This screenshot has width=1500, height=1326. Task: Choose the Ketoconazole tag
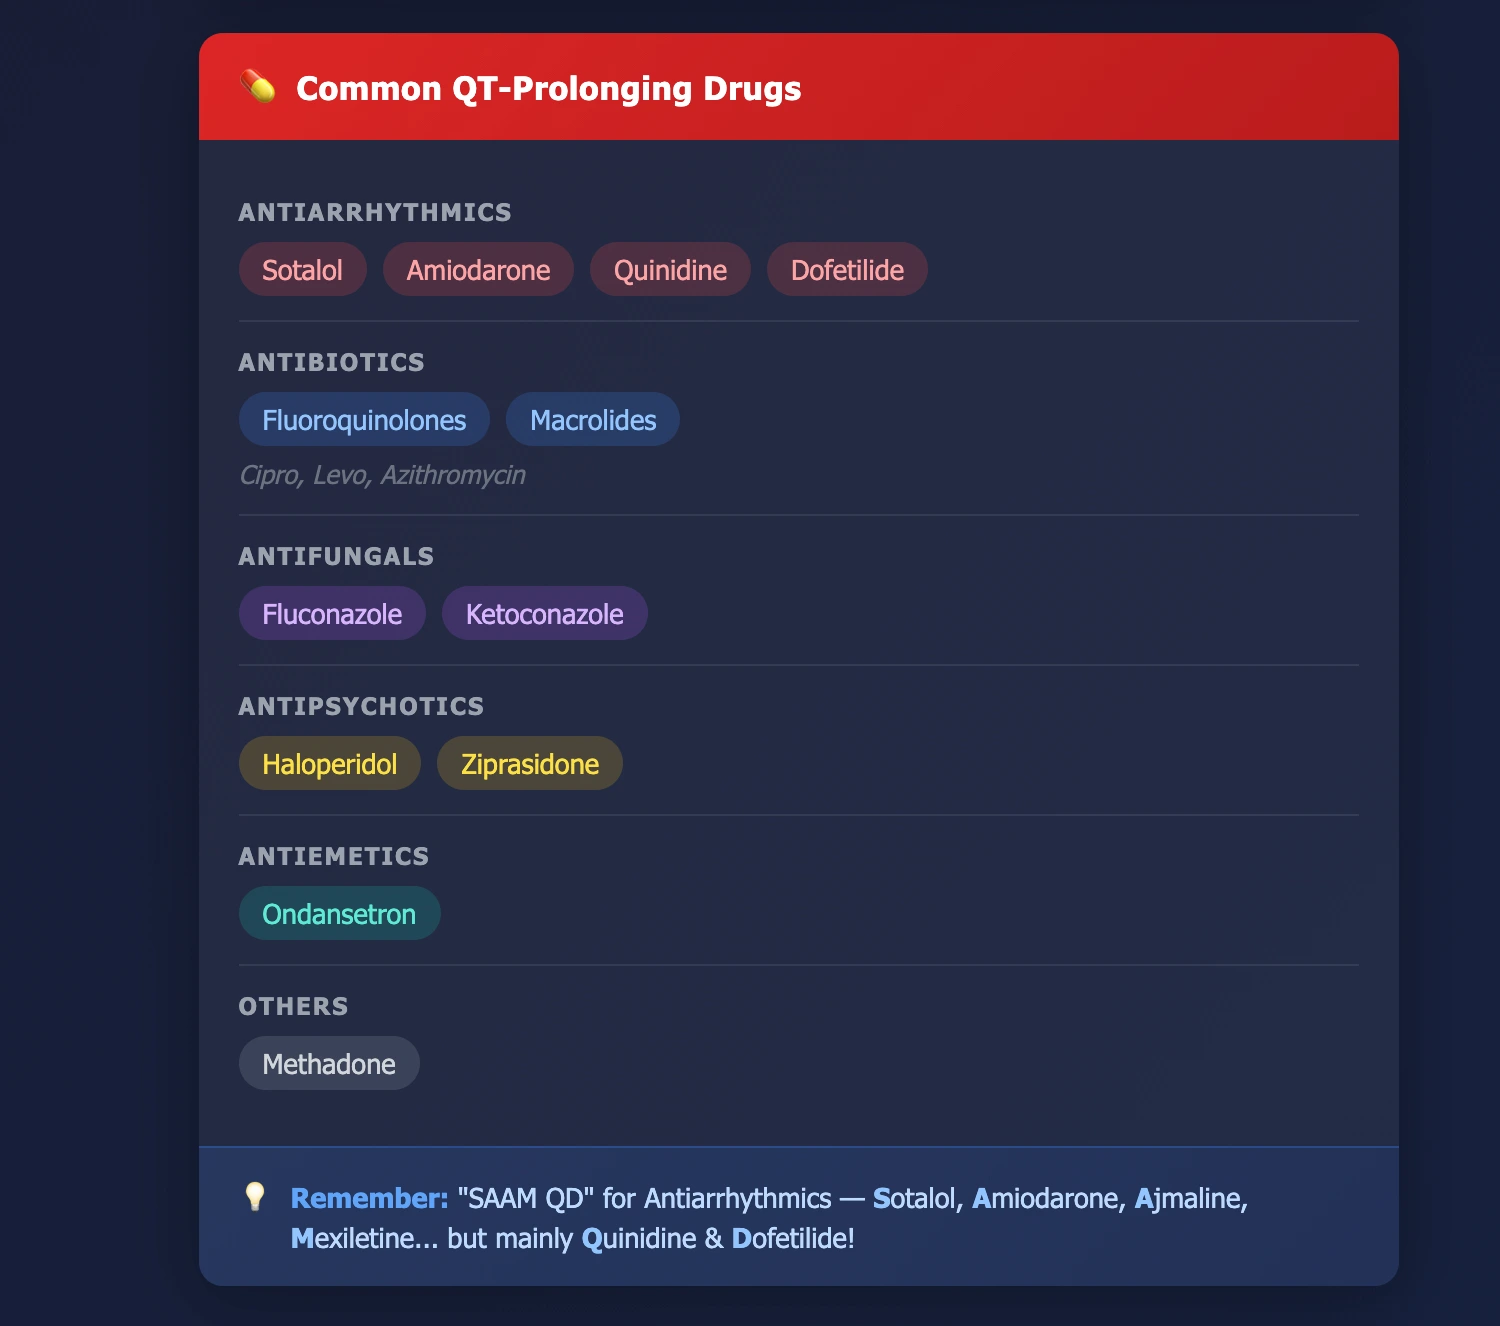tap(544, 614)
